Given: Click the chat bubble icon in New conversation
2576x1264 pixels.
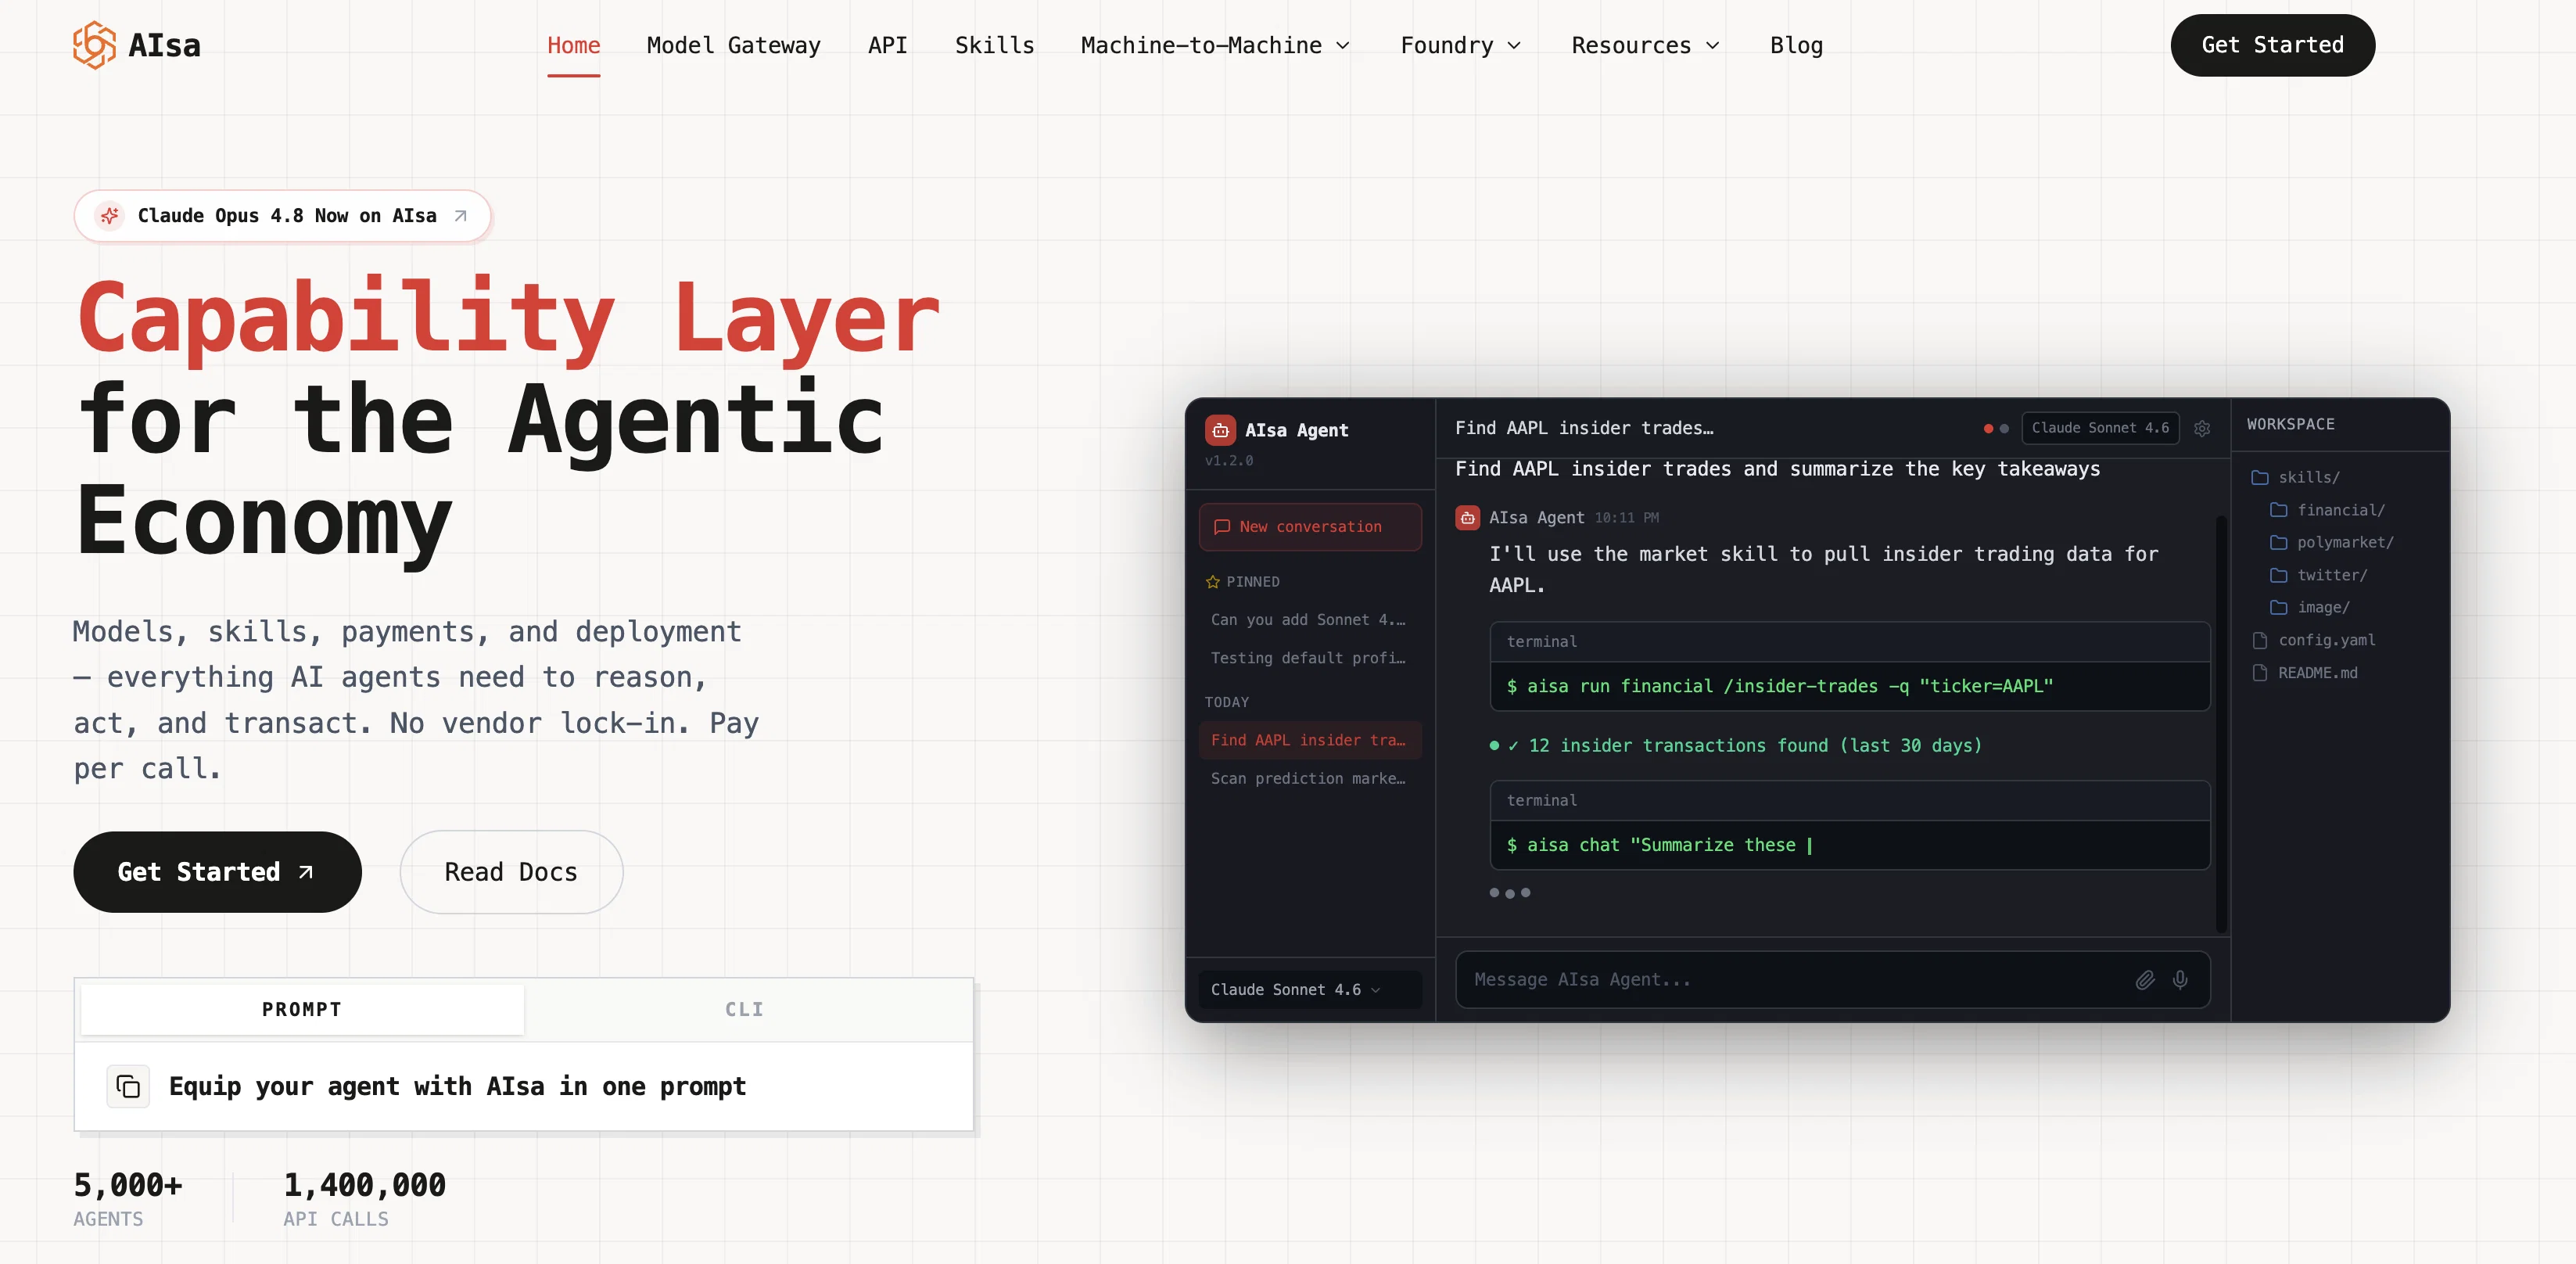Looking at the screenshot, I should point(1222,527).
